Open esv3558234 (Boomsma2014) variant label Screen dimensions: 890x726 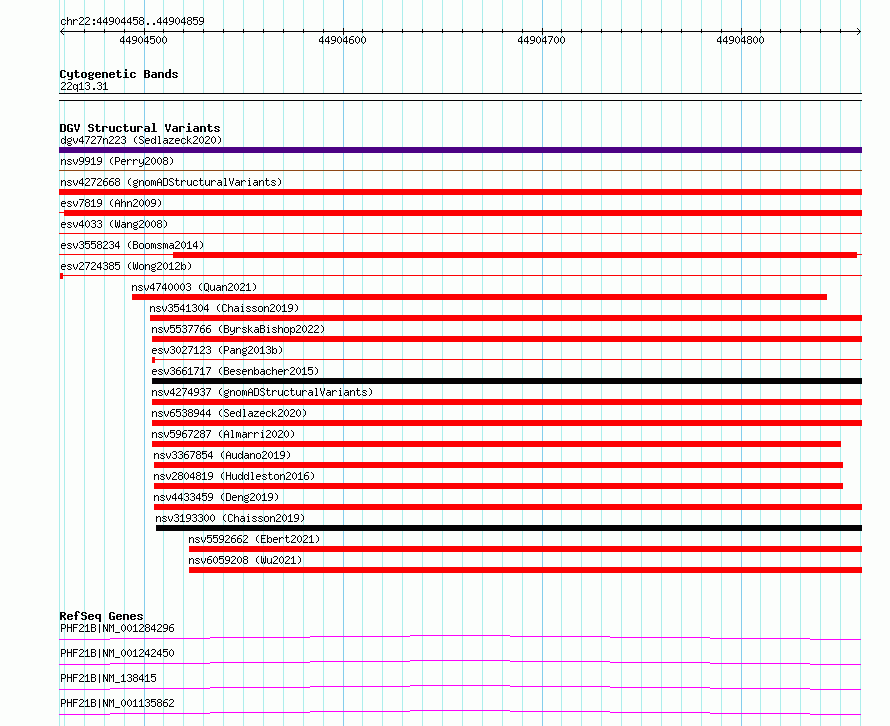pos(132,245)
